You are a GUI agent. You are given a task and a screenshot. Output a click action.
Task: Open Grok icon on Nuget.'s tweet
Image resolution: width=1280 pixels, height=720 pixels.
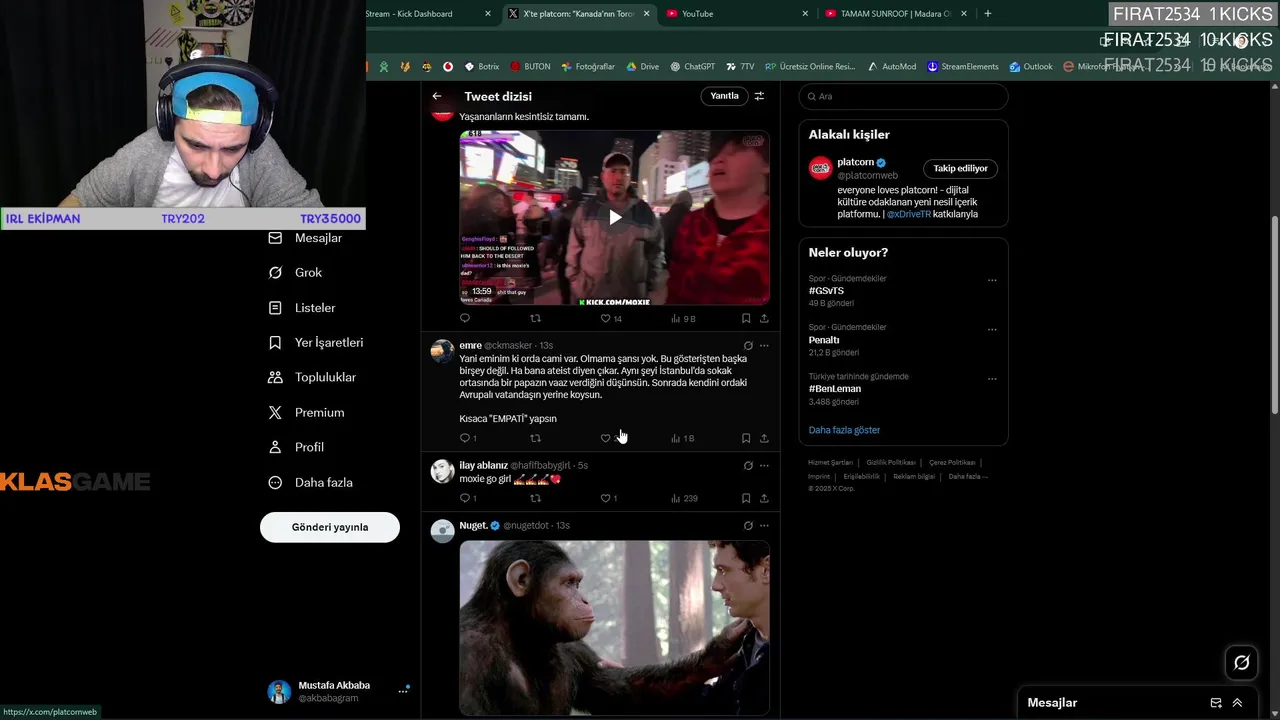click(x=748, y=526)
